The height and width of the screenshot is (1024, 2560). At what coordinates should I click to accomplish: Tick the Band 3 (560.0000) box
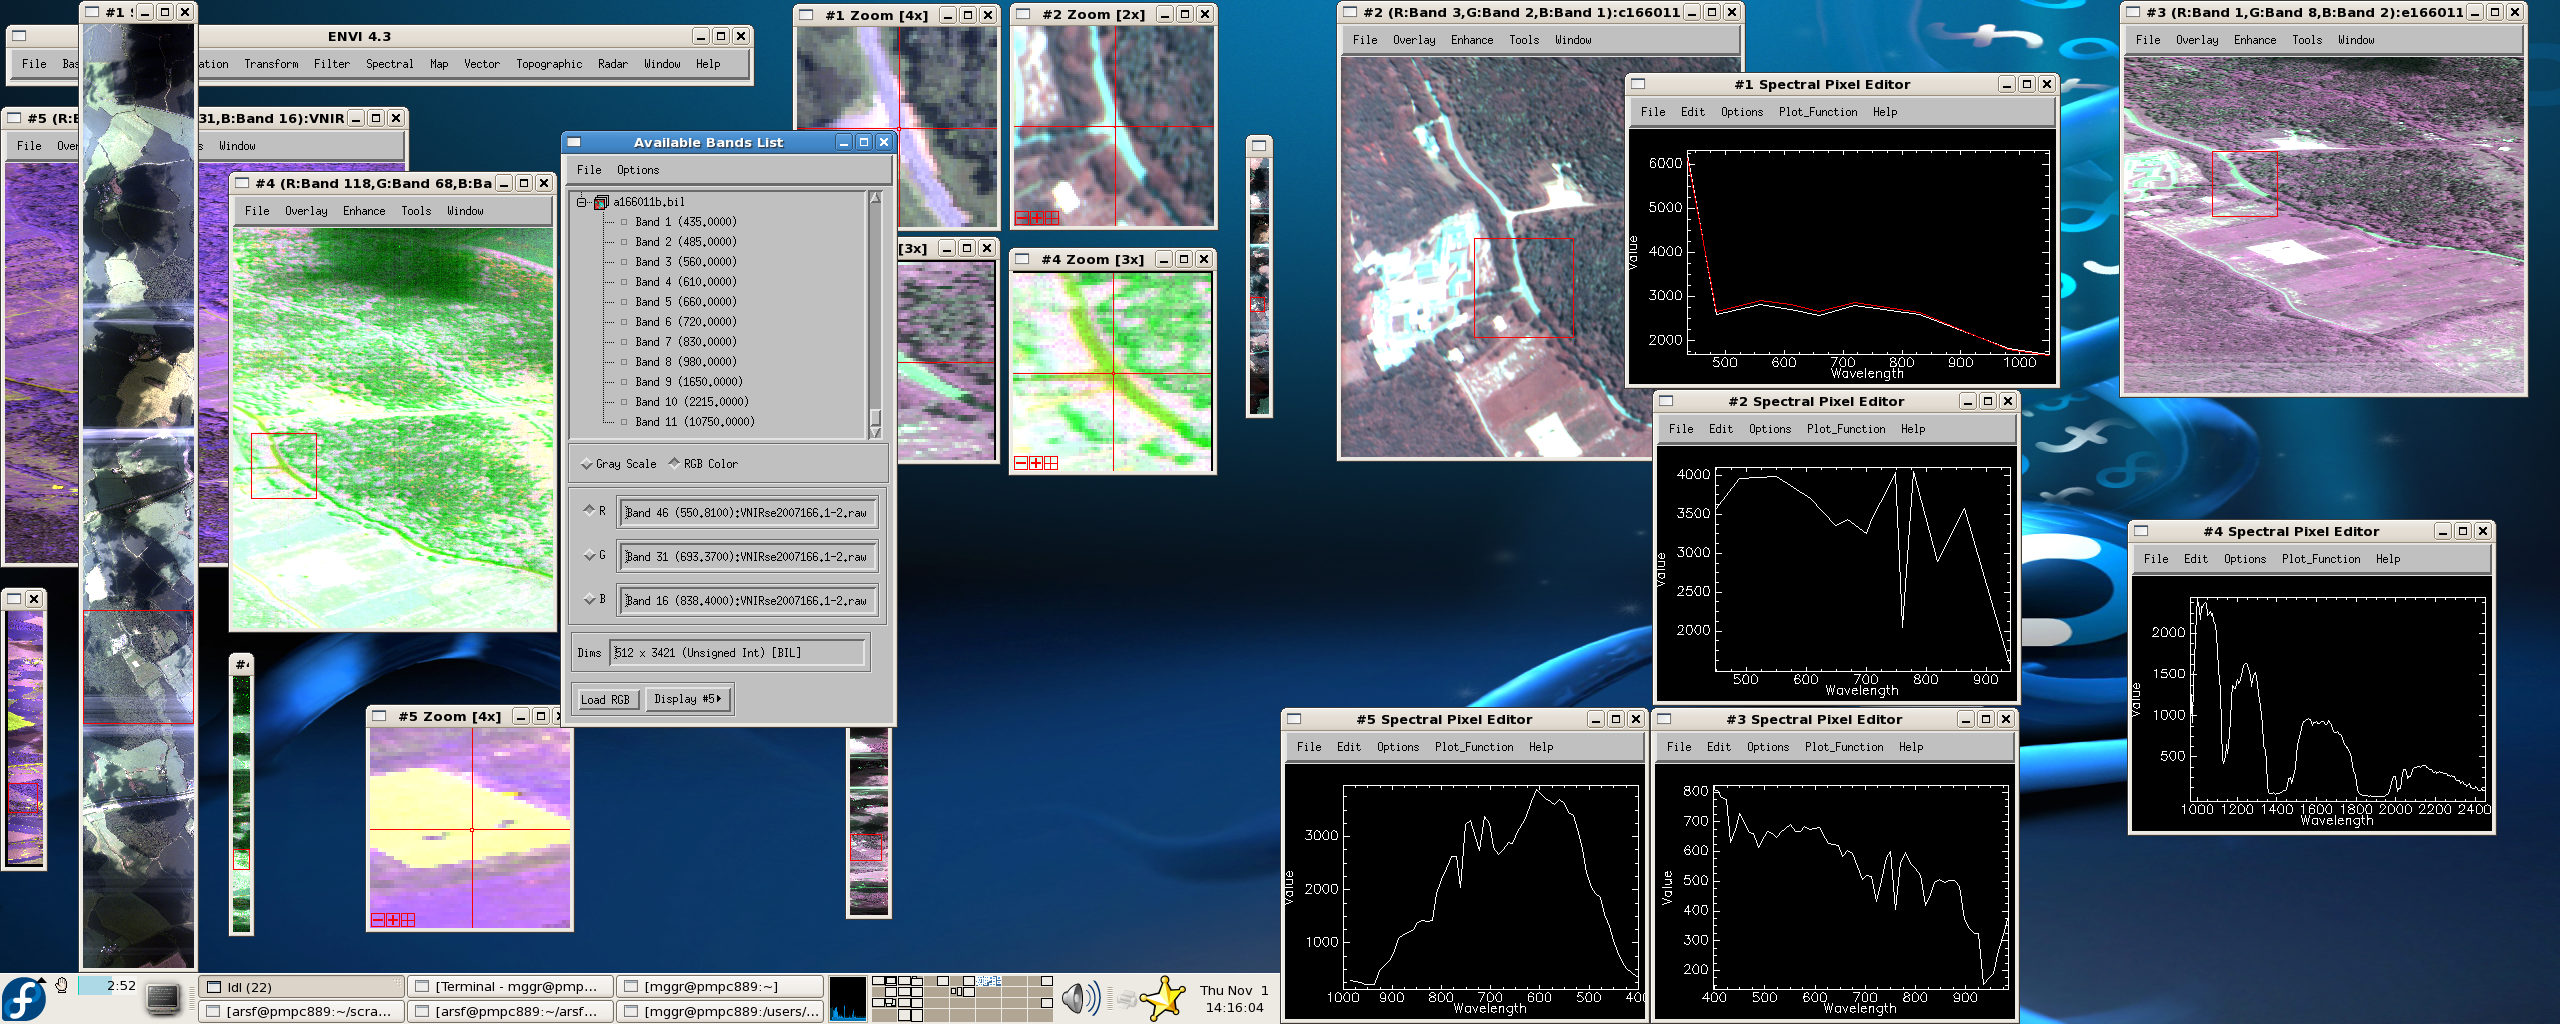tap(625, 262)
